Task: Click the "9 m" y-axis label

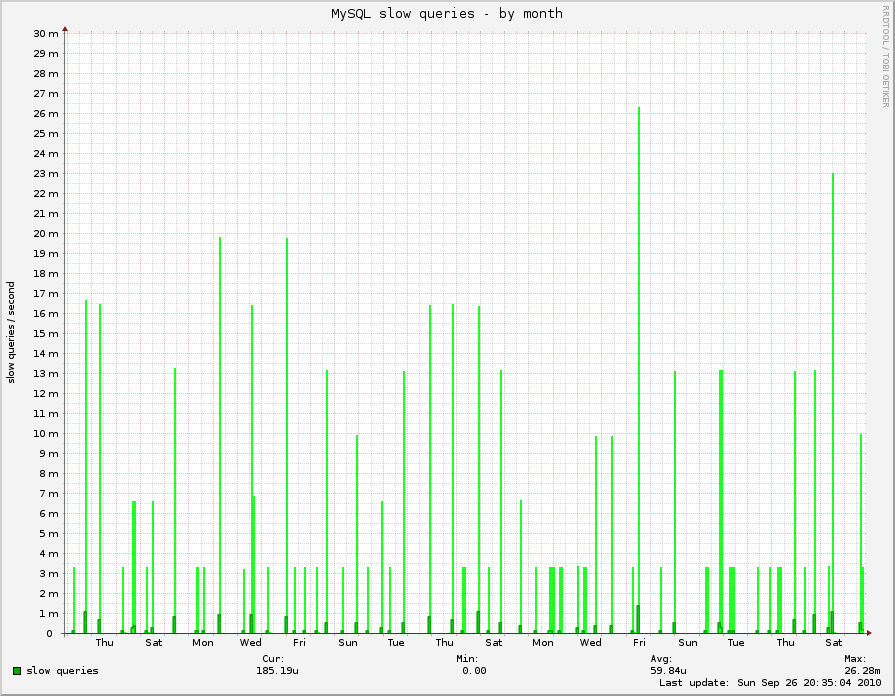Action: point(49,453)
